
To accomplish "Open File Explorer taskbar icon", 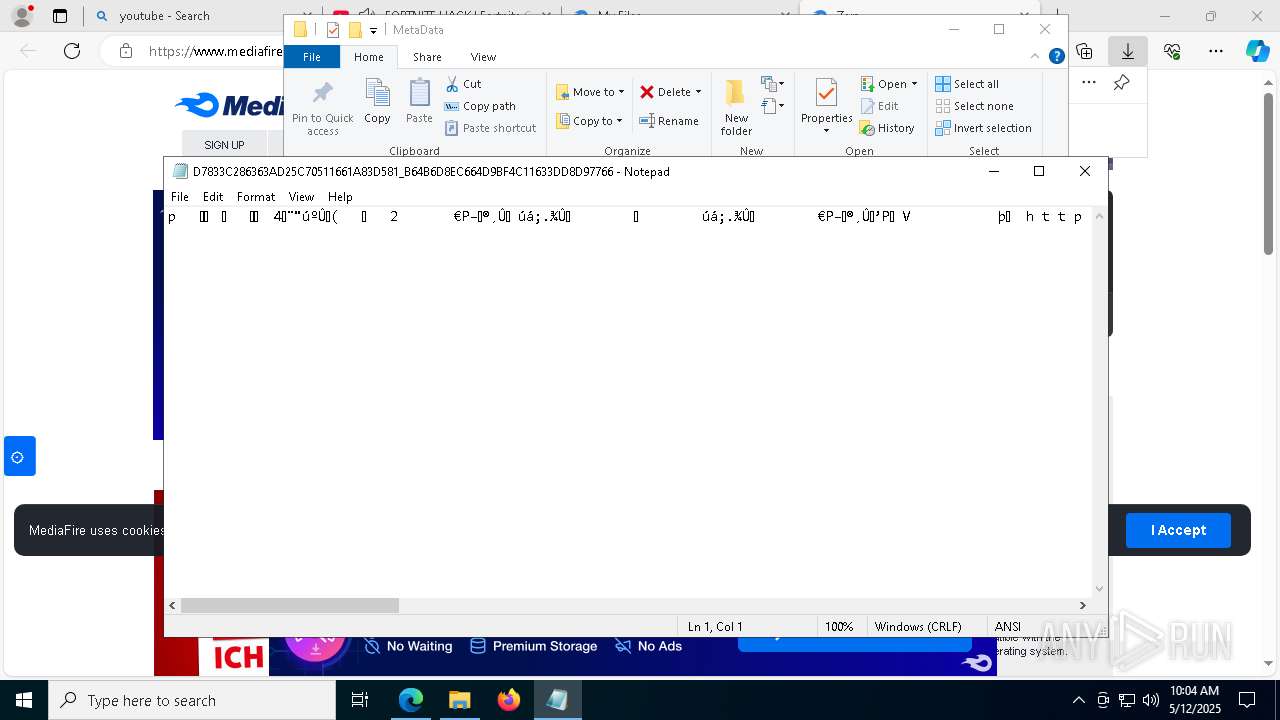I will [459, 700].
